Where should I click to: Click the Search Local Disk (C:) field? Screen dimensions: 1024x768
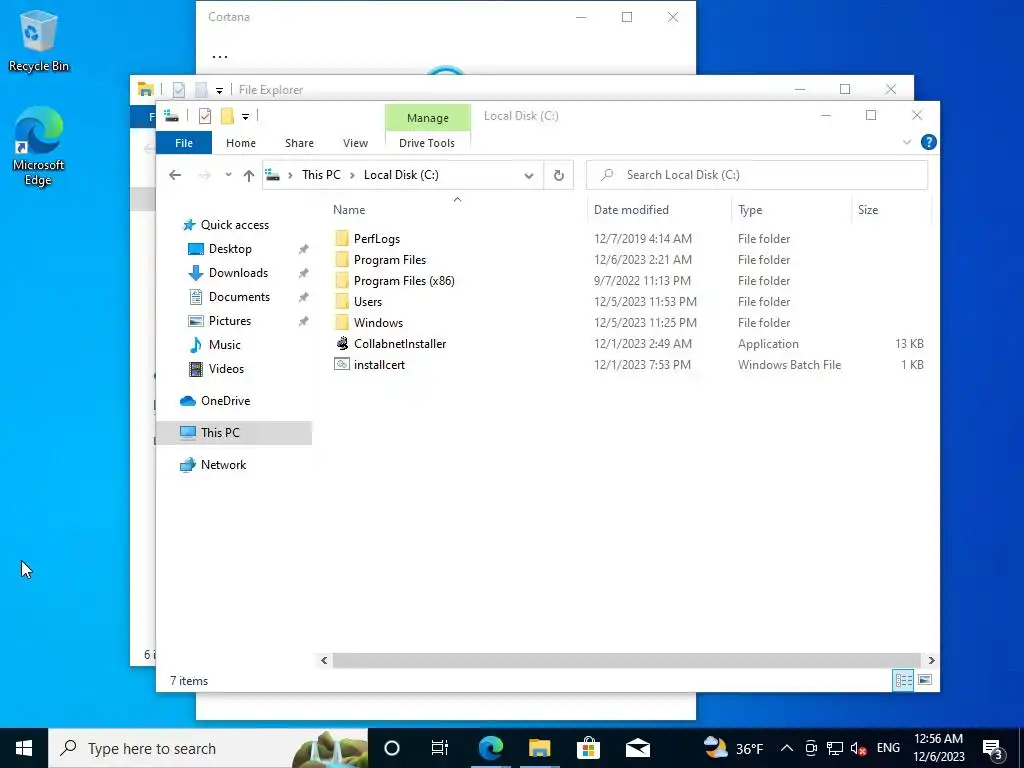point(757,175)
